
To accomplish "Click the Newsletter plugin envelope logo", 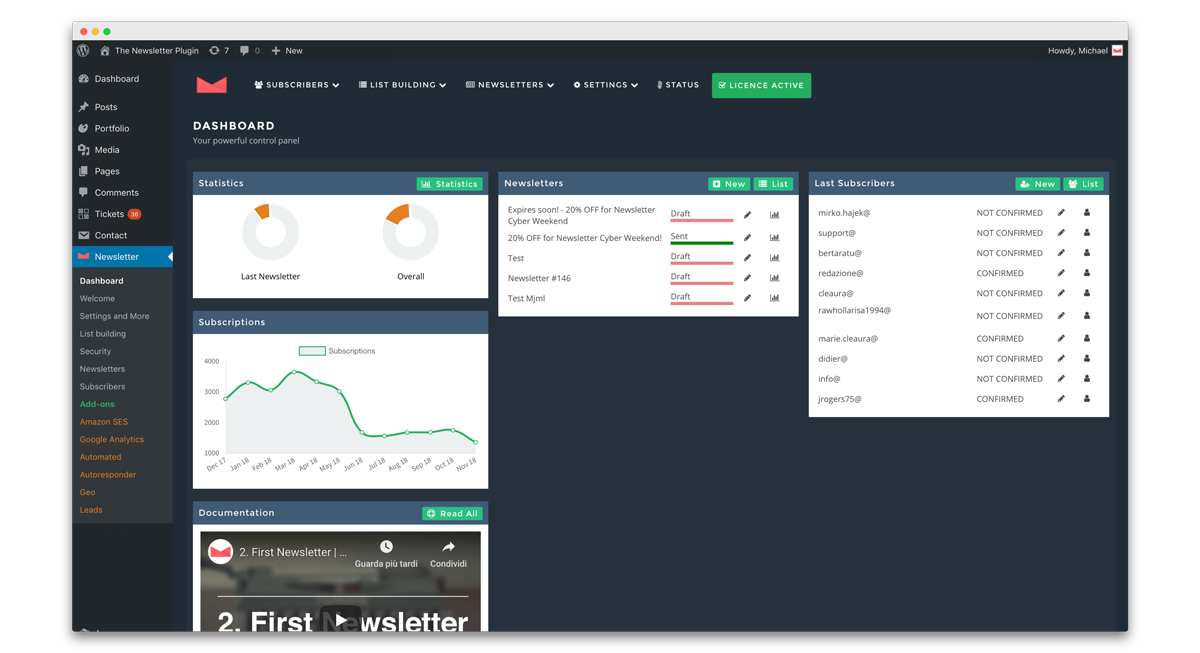I will point(211,85).
